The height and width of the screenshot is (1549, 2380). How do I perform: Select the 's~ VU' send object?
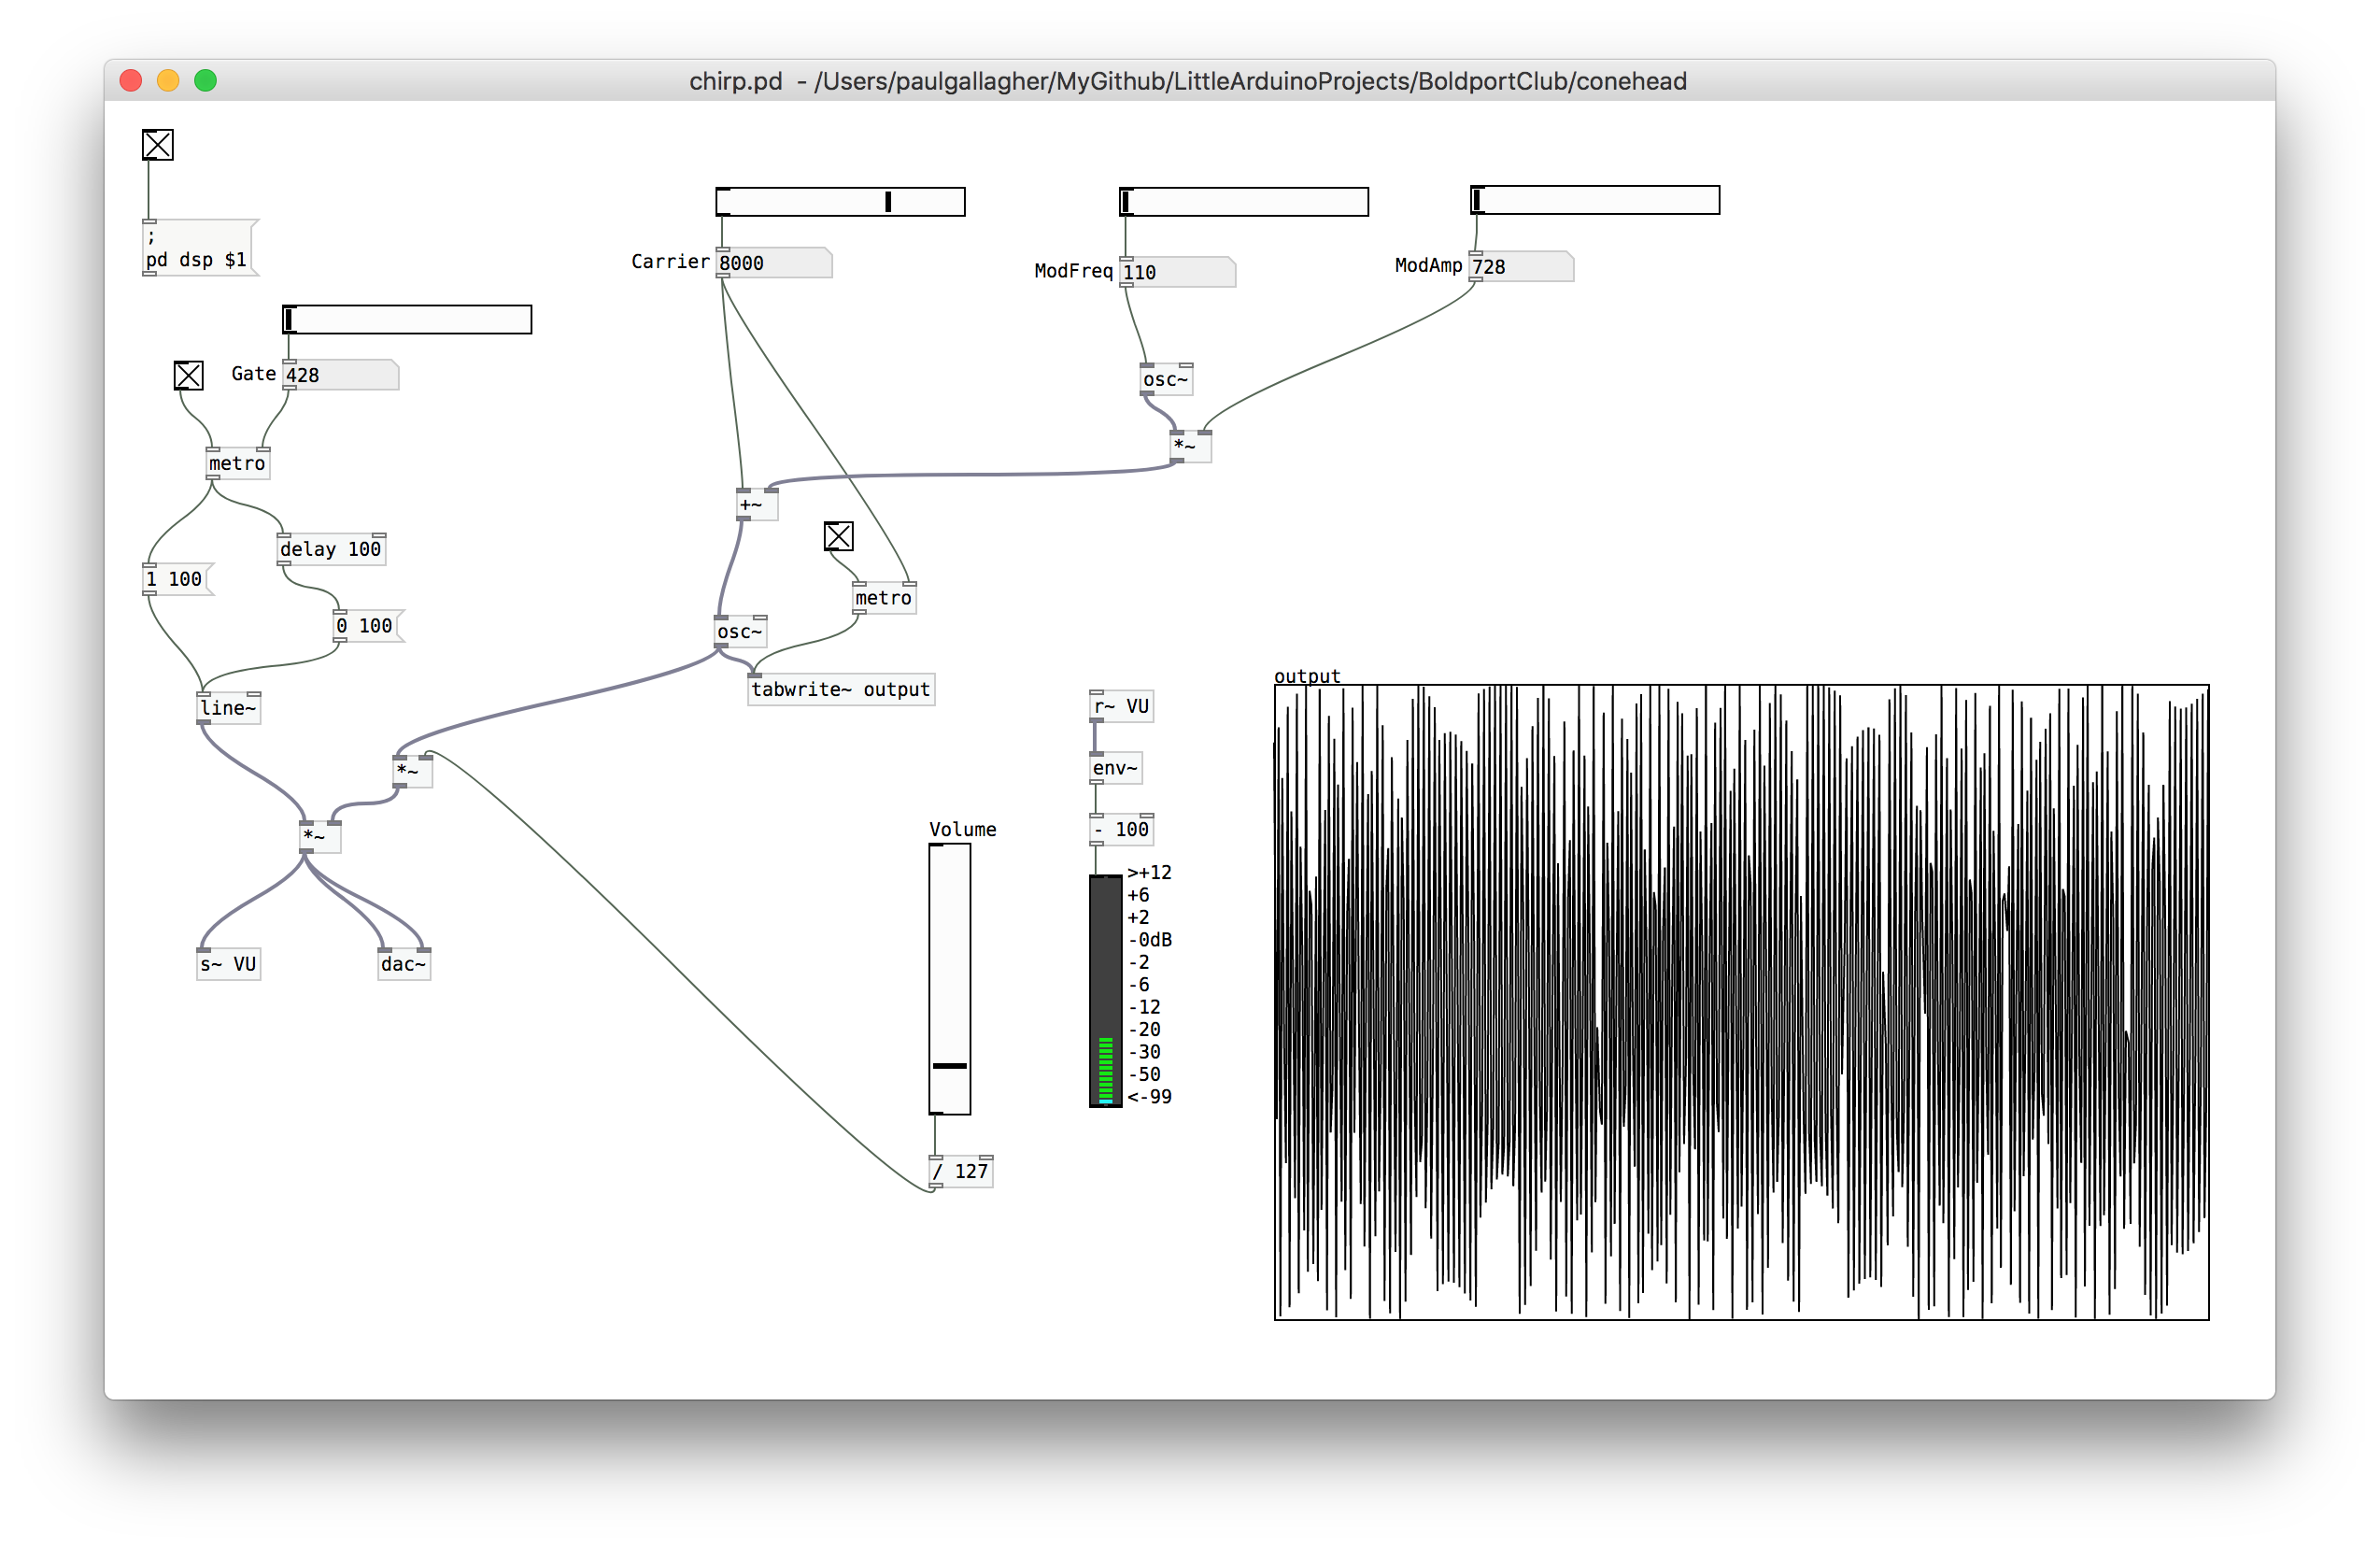click(229, 965)
